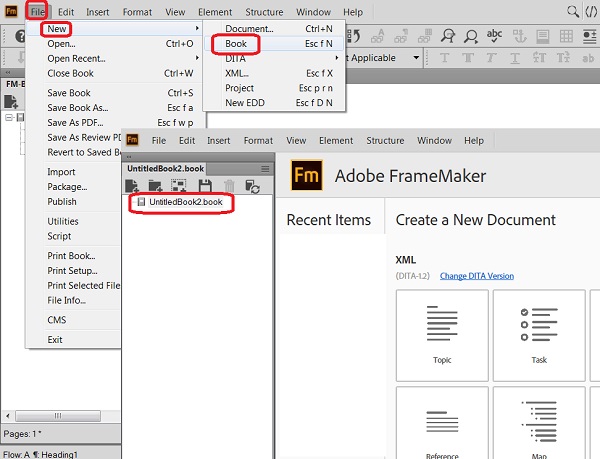
Task: Click the anchored frame anchor icon
Action: (x=519, y=36)
